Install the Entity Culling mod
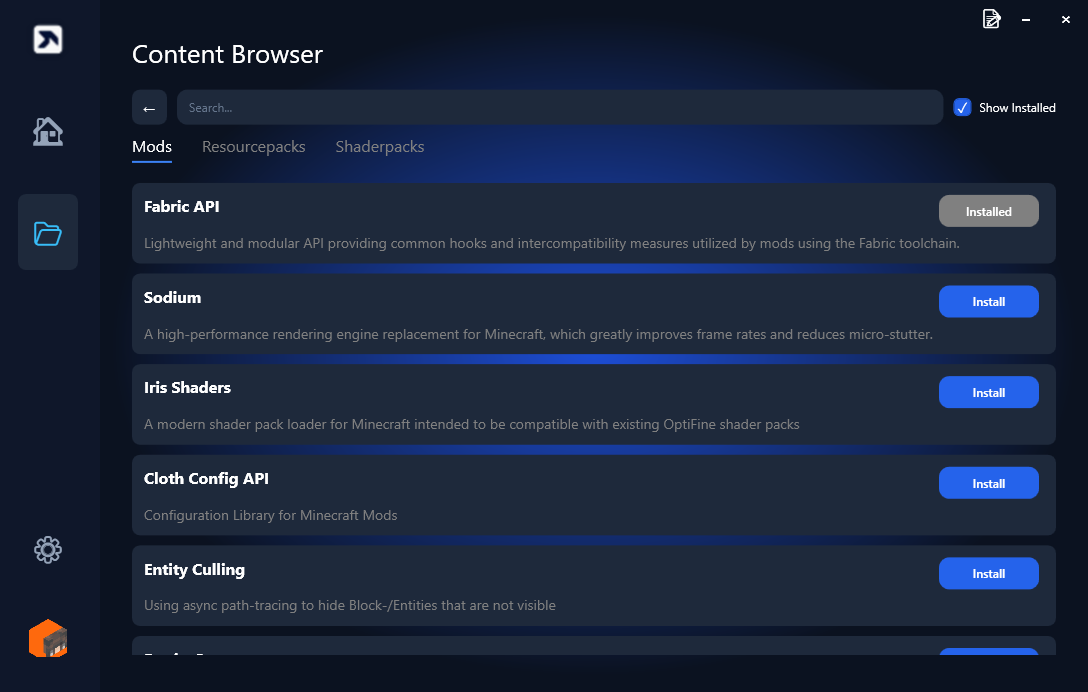The height and width of the screenshot is (692, 1088). pyautogui.click(x=988, y=573)
